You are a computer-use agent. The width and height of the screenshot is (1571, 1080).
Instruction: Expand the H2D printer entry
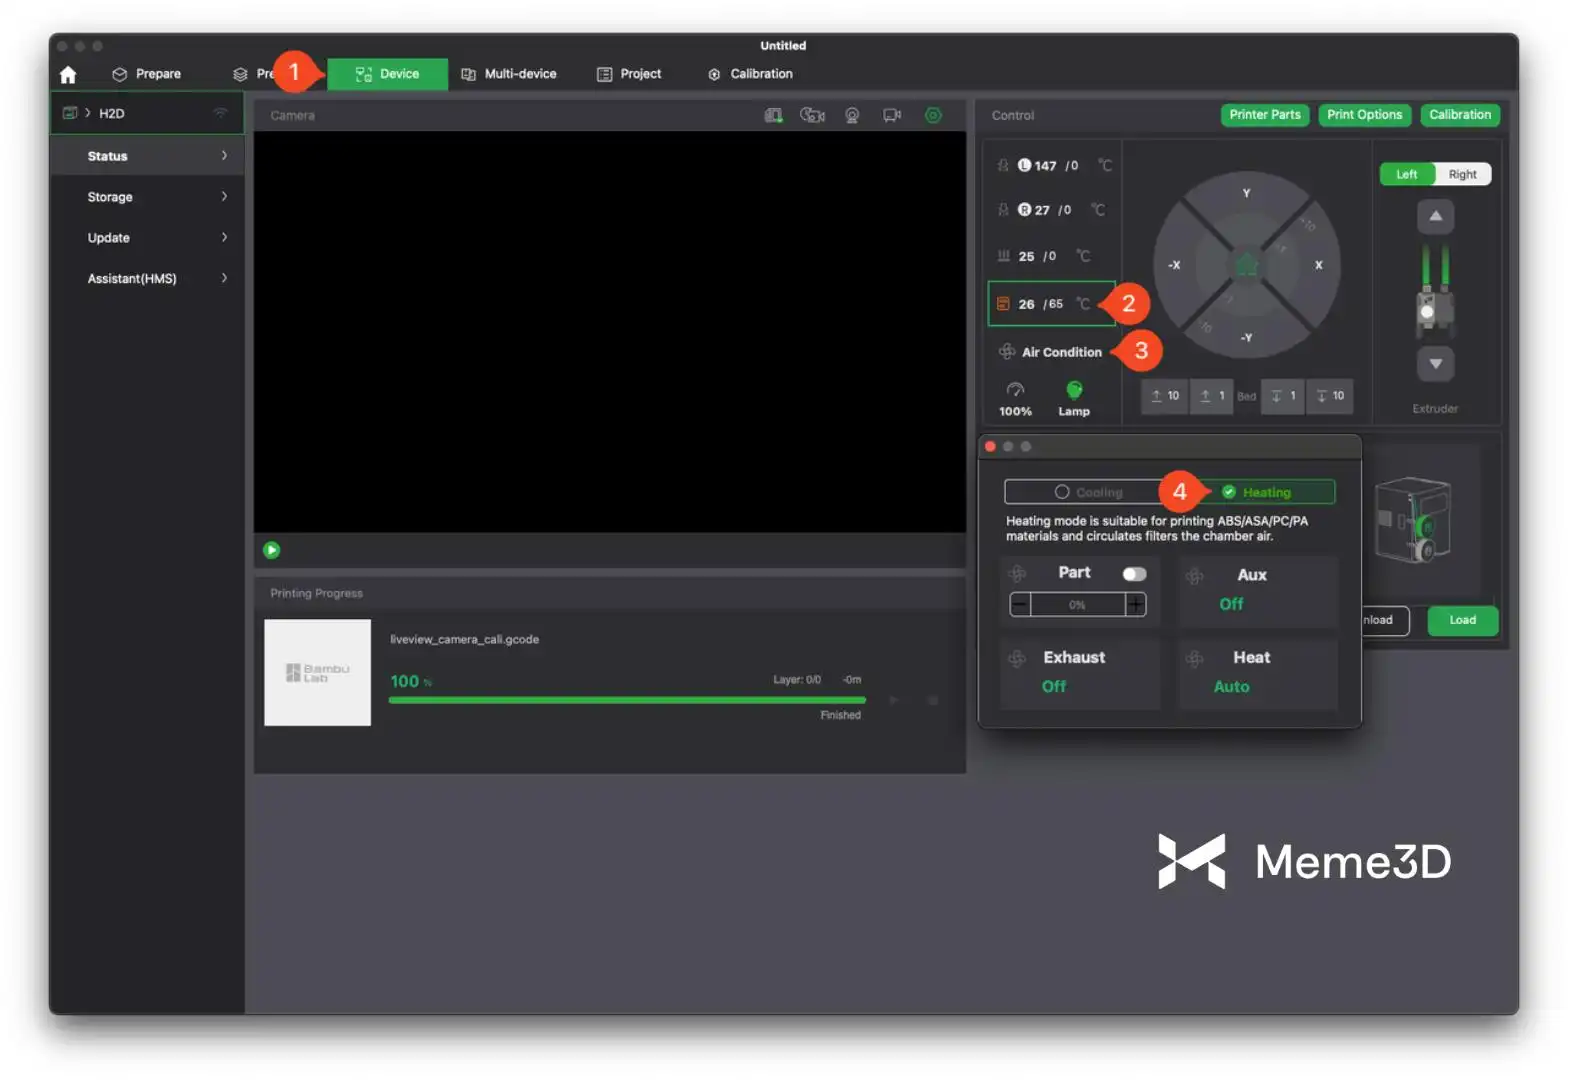click(x=88, y=114)
